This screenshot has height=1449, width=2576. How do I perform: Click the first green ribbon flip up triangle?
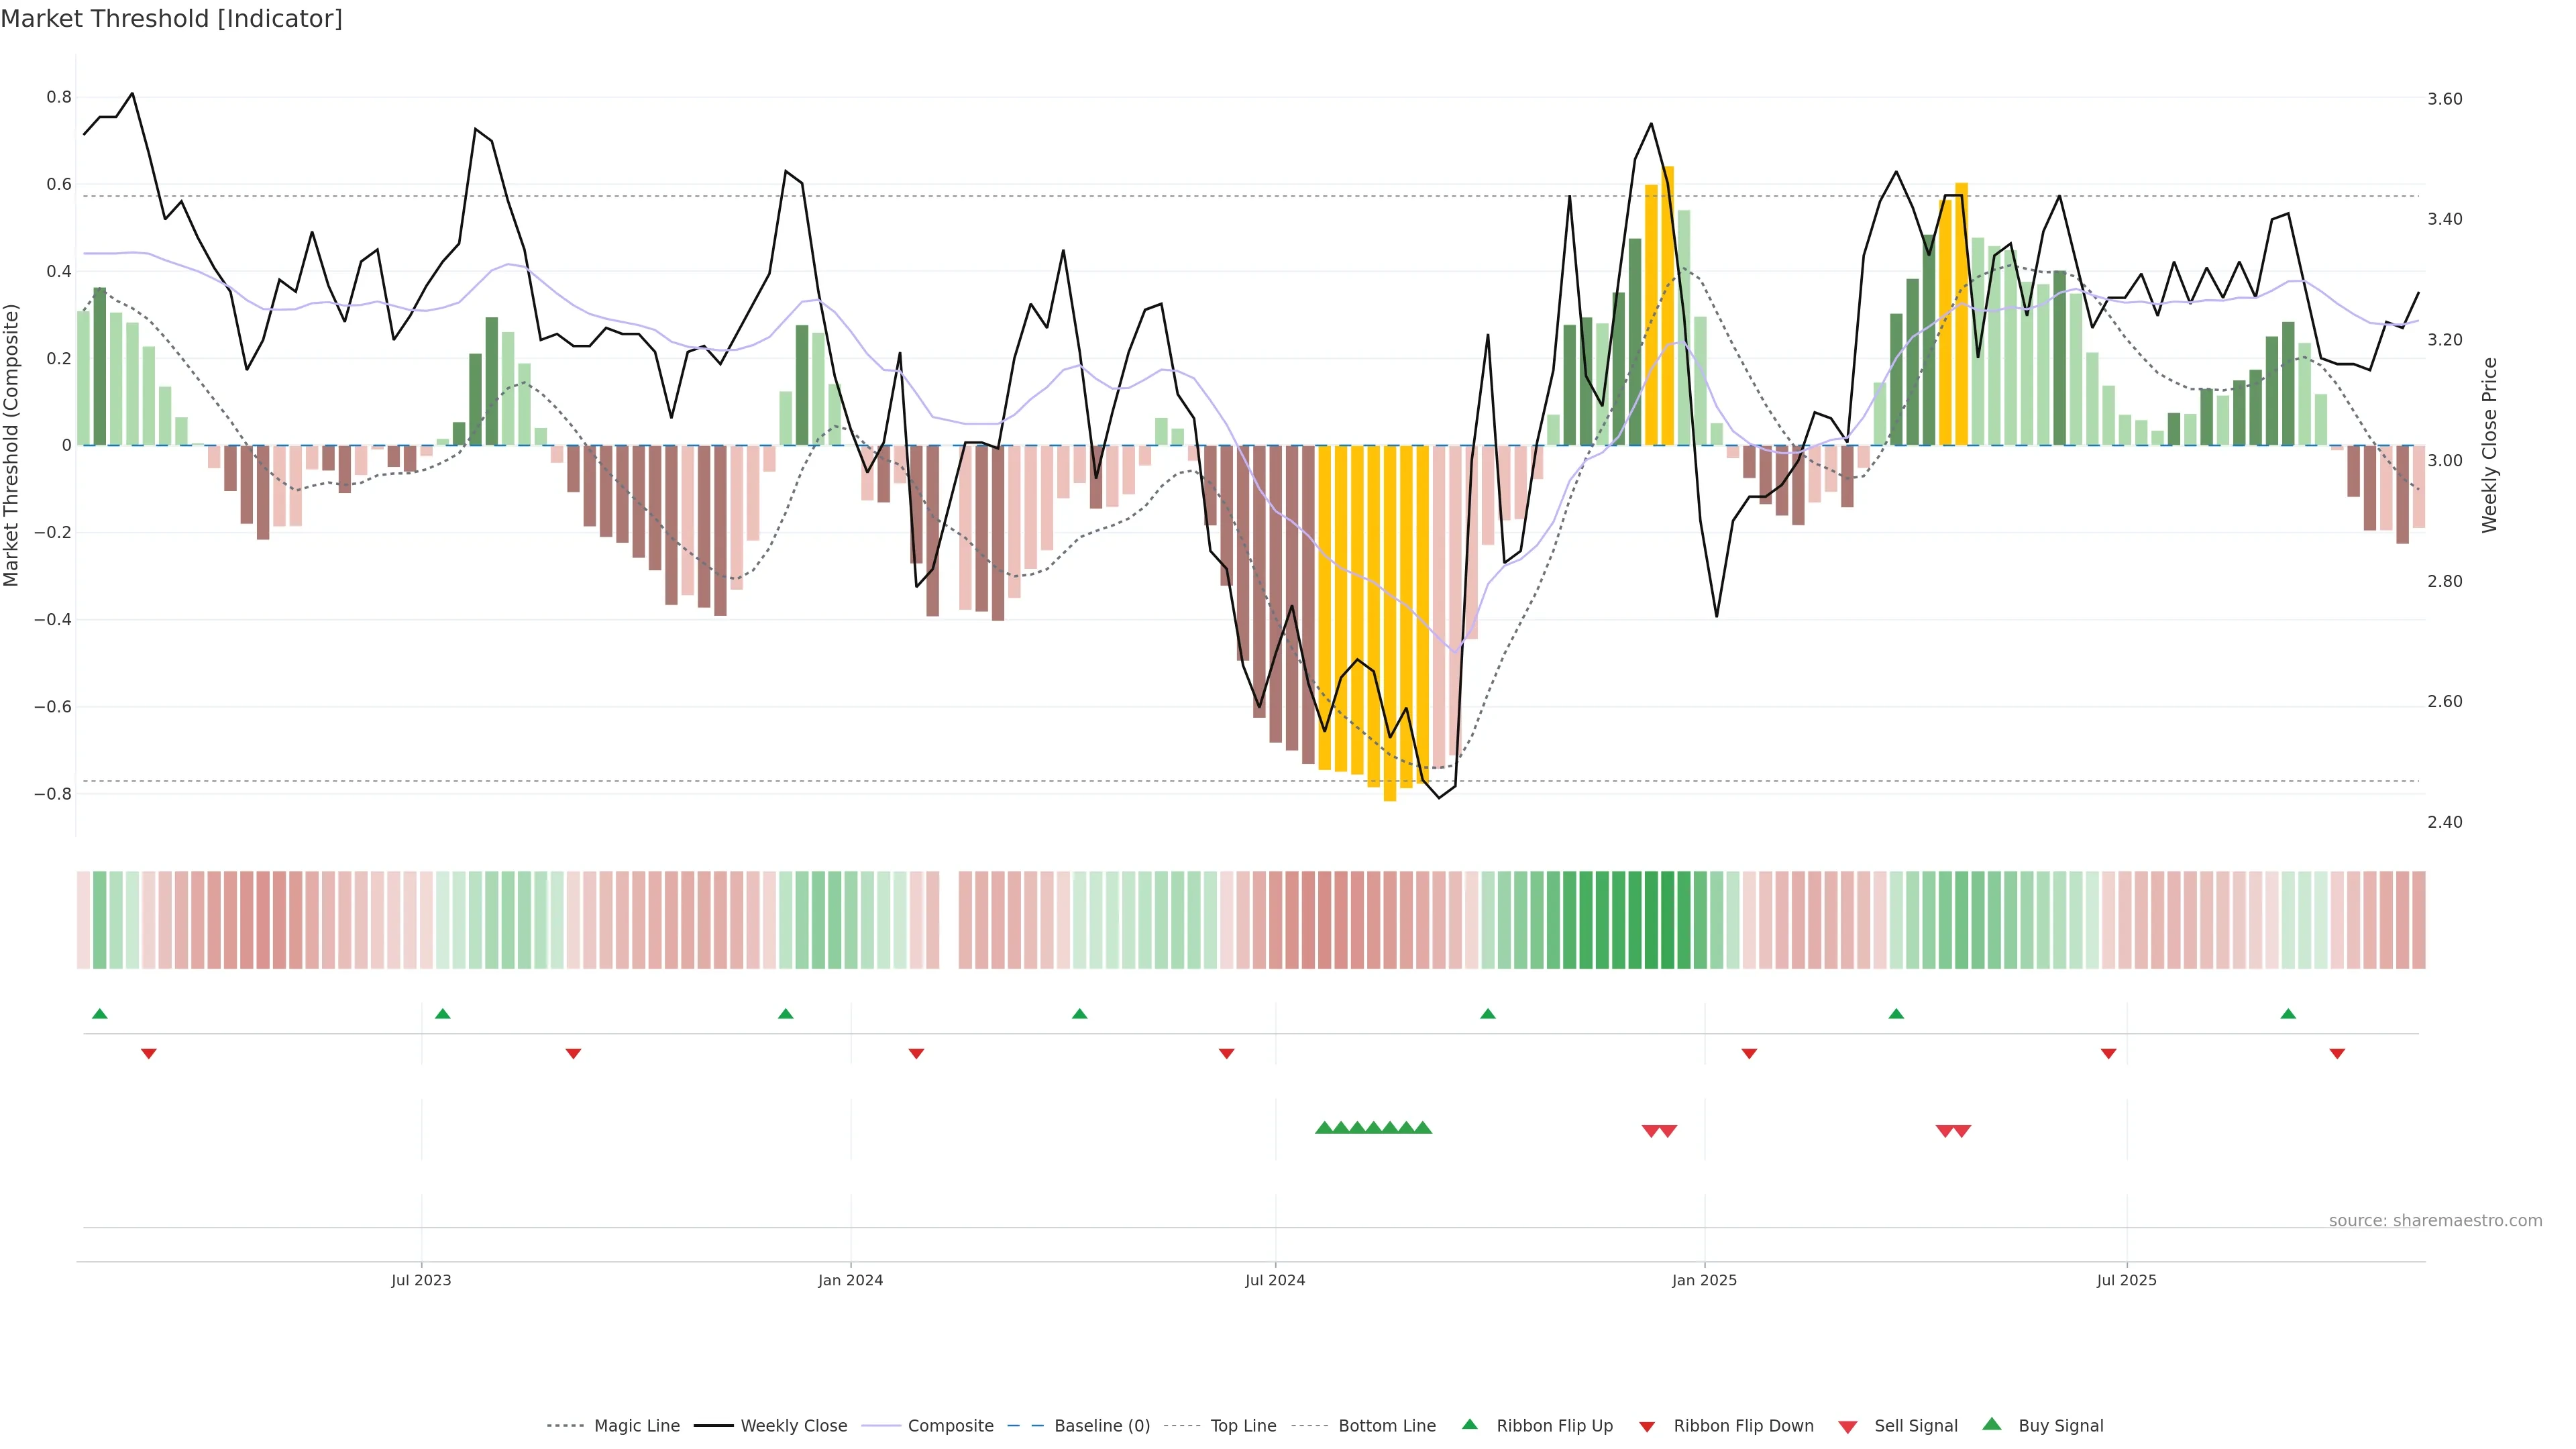[x=99, y=1014]
